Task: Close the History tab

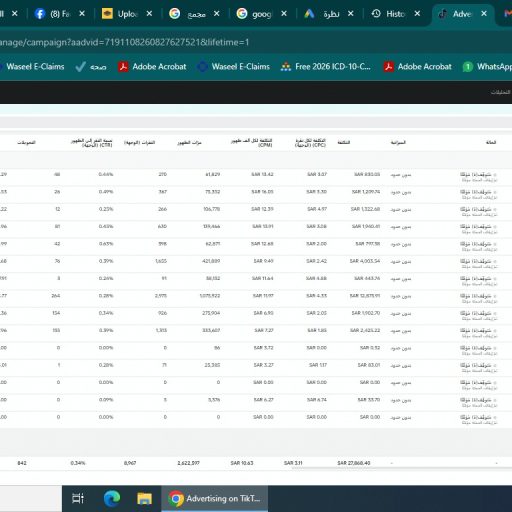Action: 417,14
